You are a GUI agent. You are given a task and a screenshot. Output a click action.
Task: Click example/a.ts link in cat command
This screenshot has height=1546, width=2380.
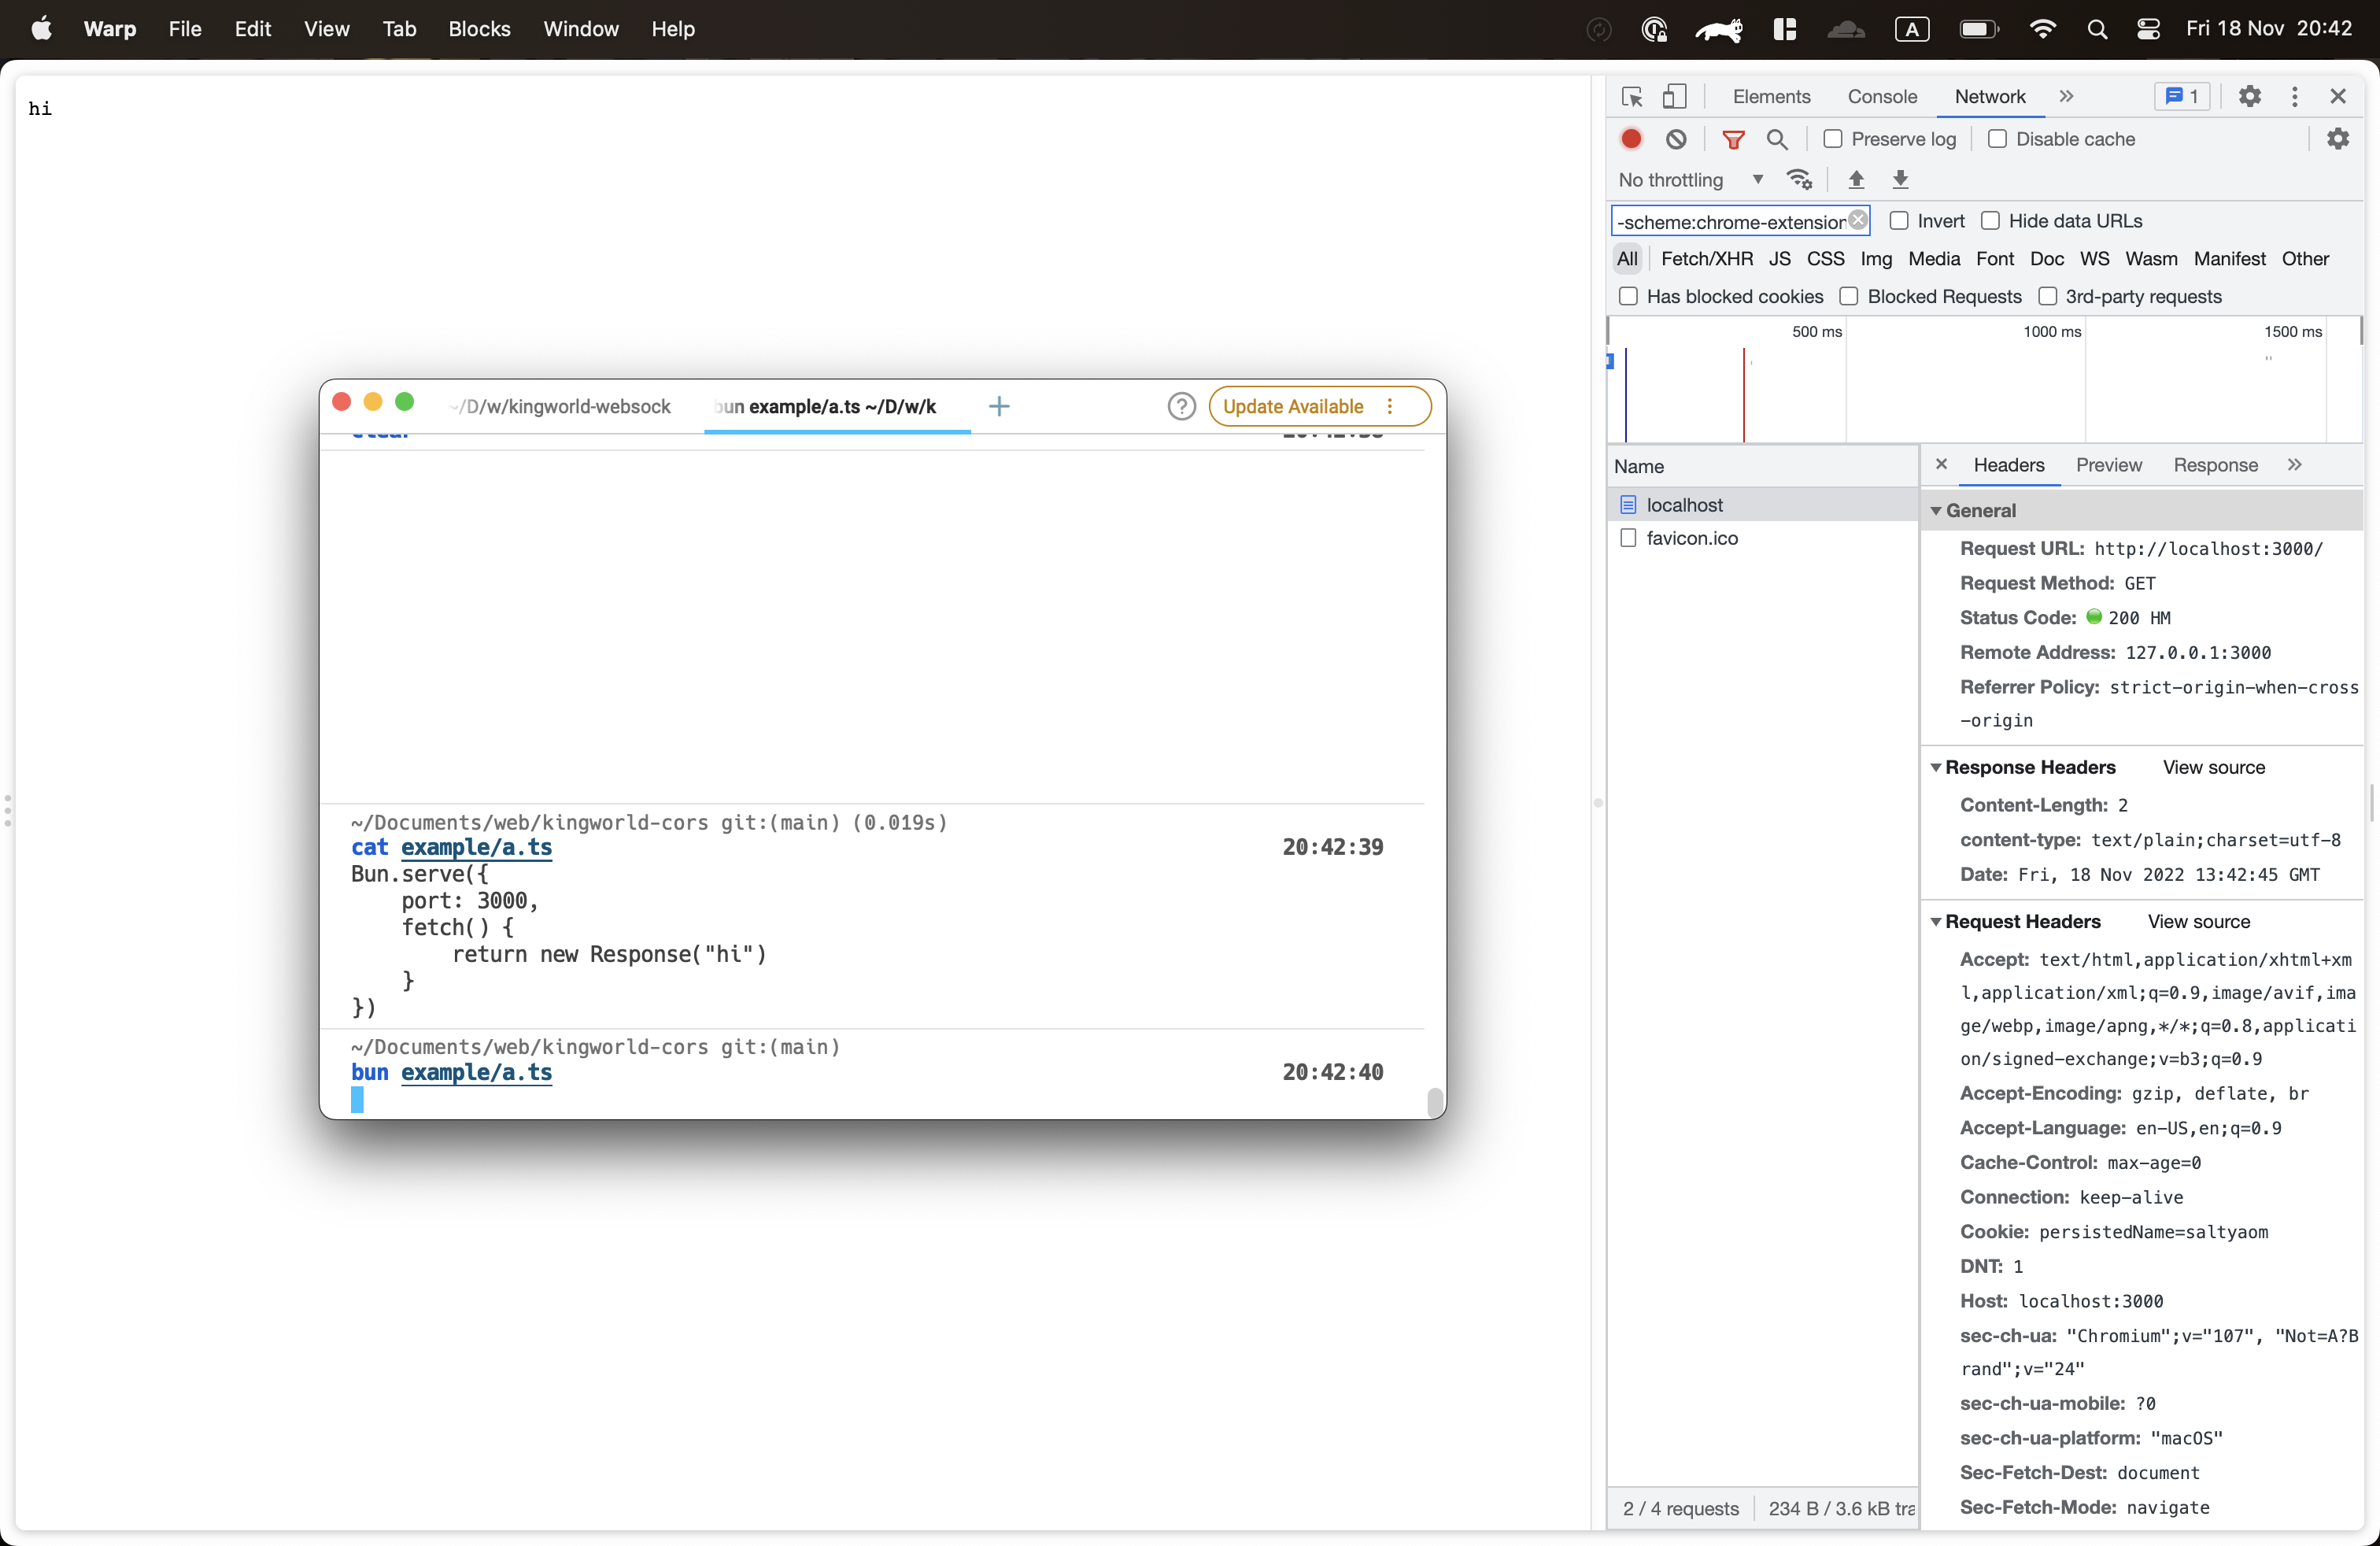pos(476,848)
